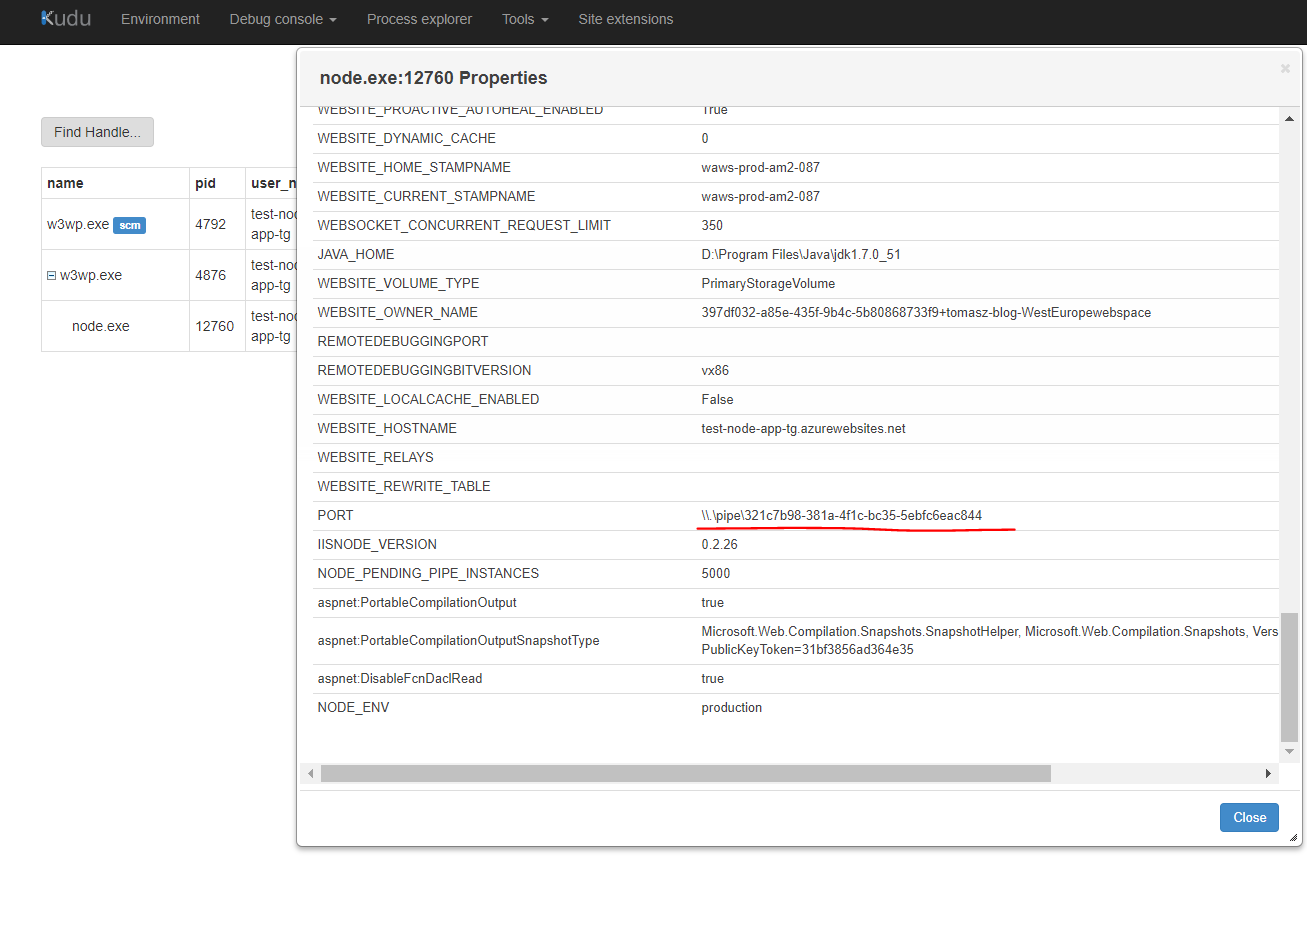This screenshot has height=945, width=1307.
Task: Expand the Tools dropdown menu
Action: [x=524, y=19]
